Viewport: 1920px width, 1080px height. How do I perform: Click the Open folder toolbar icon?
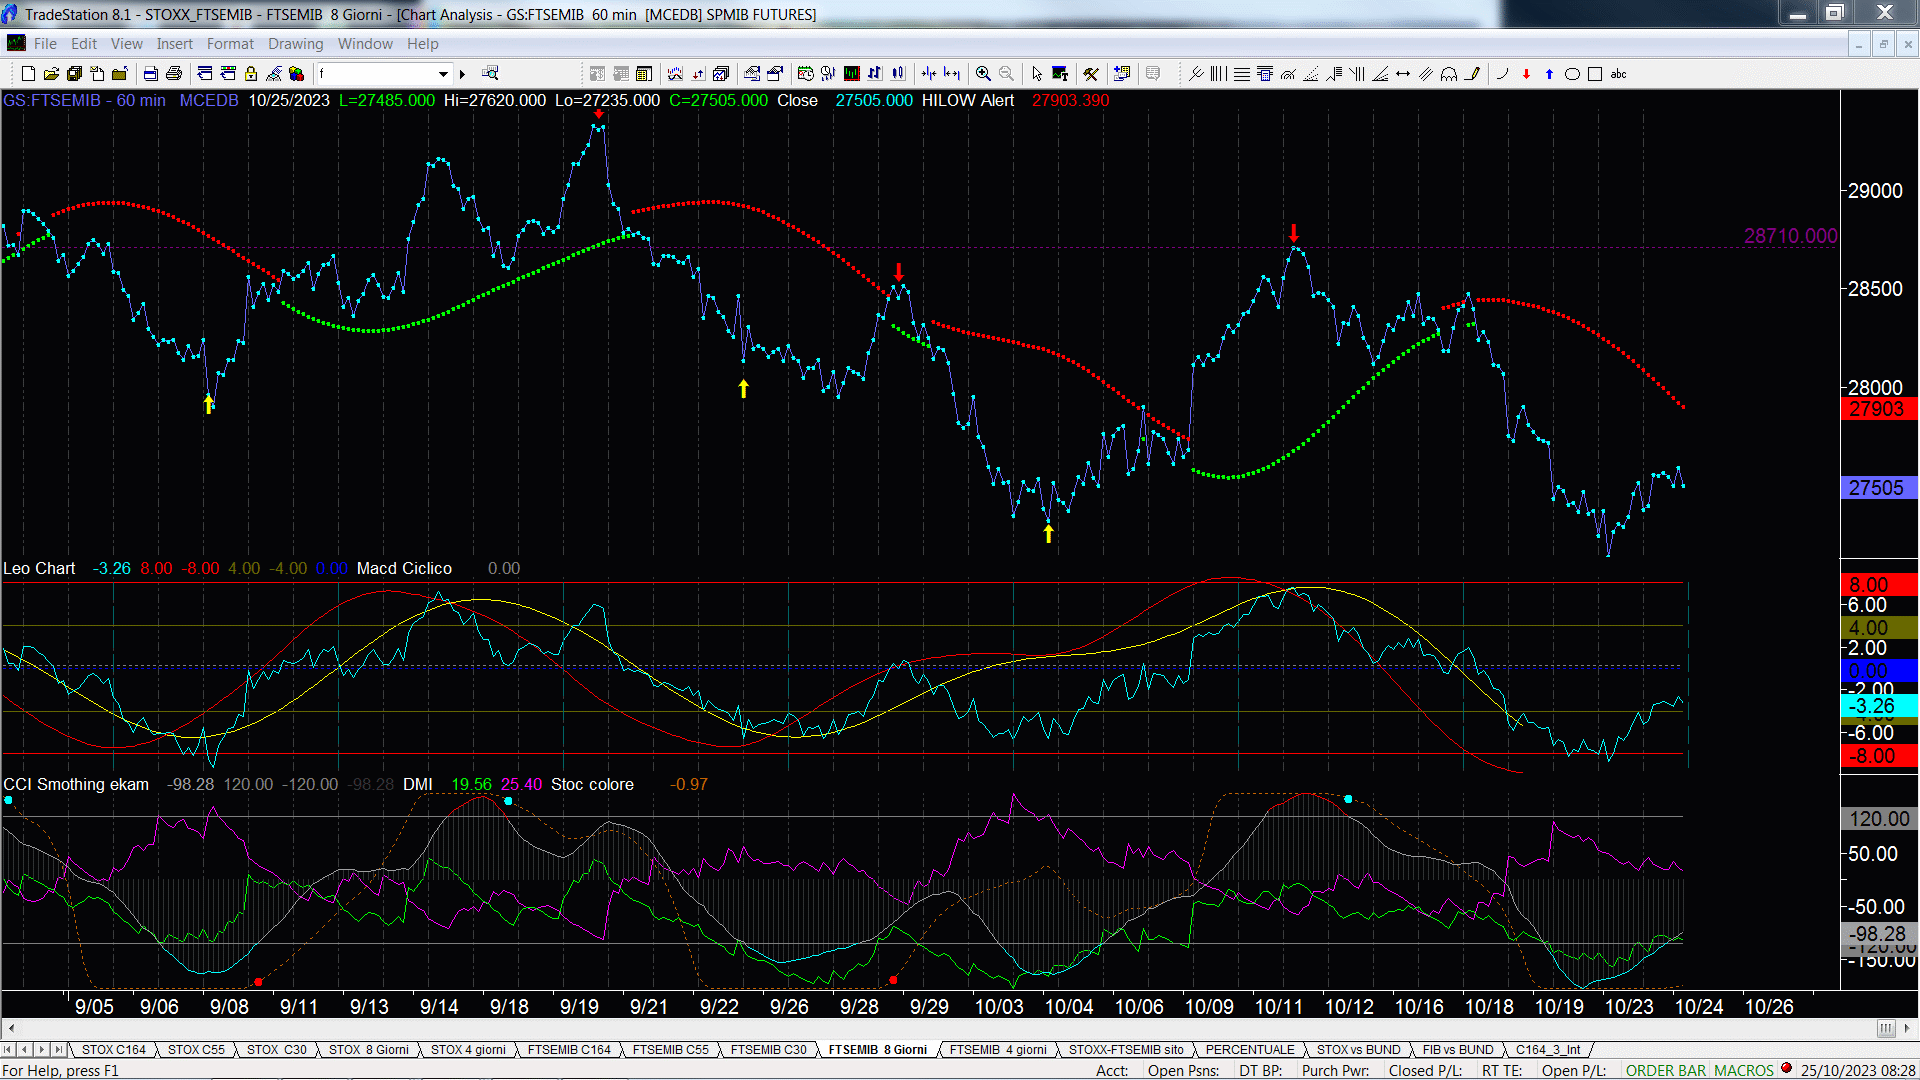click(51, 74)
